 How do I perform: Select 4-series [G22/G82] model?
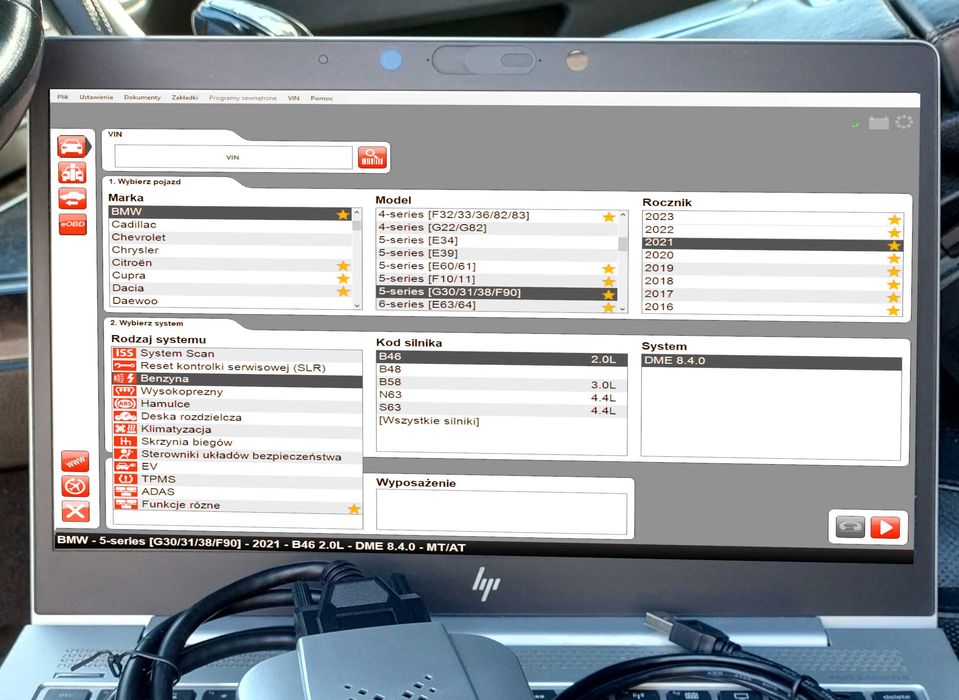click(x=496, y=227)
